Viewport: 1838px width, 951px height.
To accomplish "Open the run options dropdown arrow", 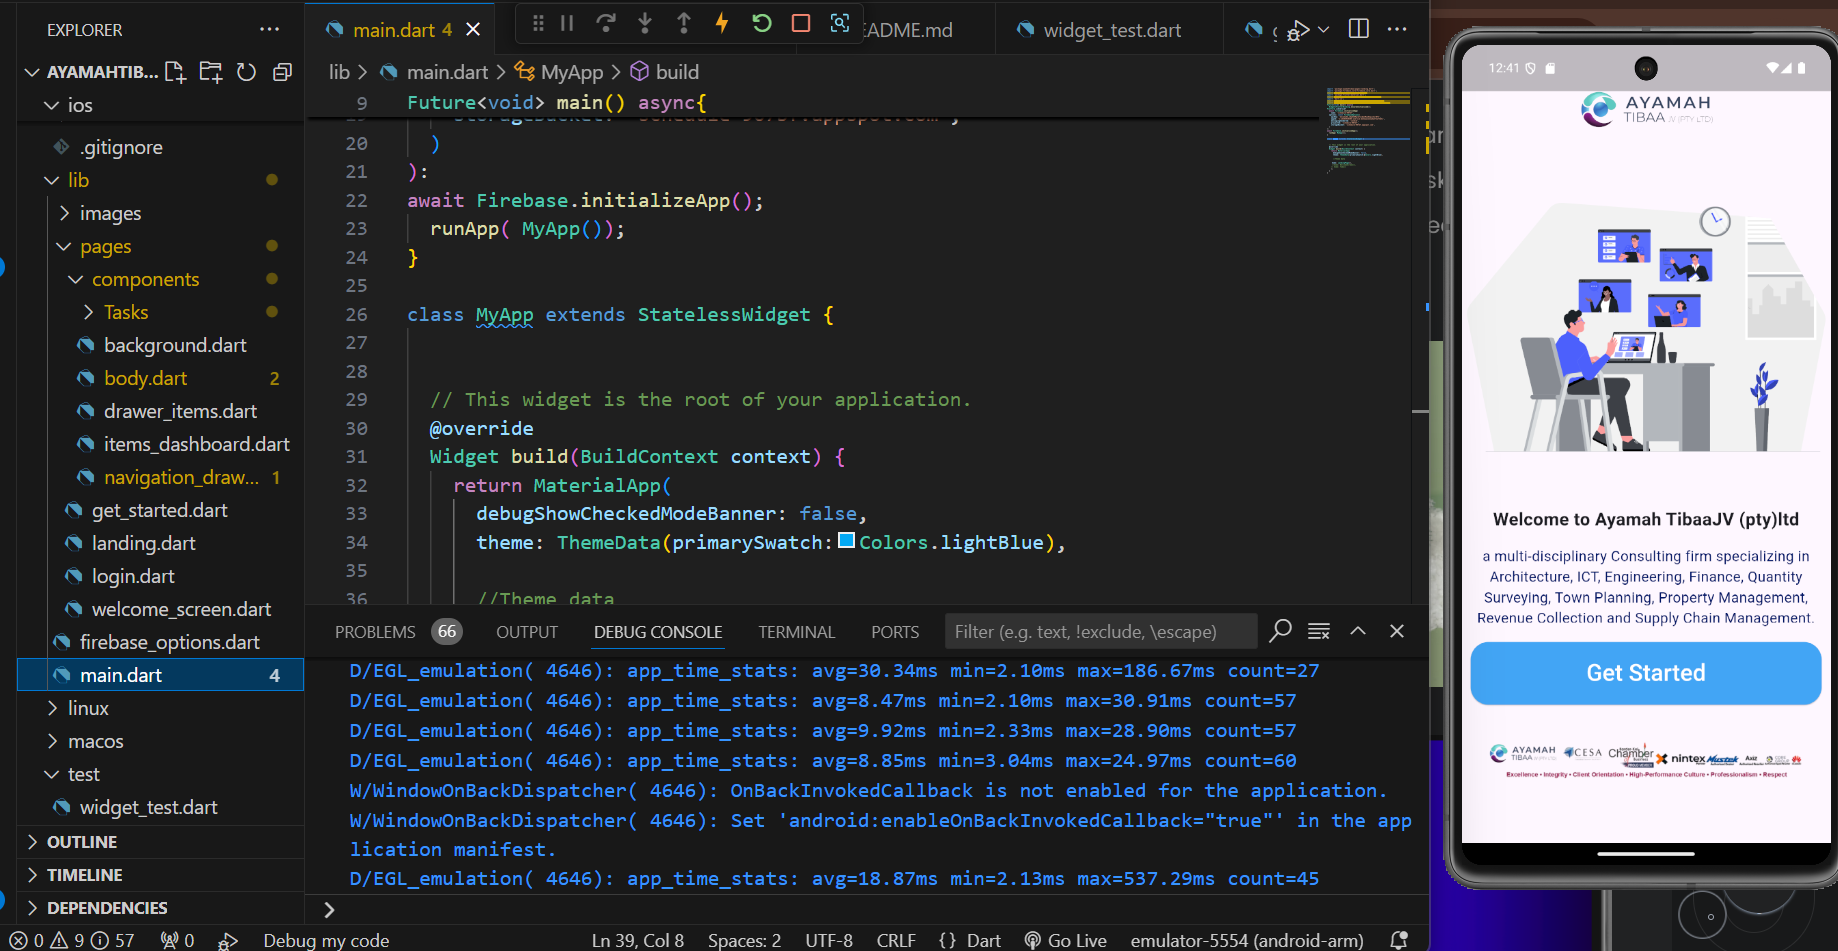I will click(1324, 30).
